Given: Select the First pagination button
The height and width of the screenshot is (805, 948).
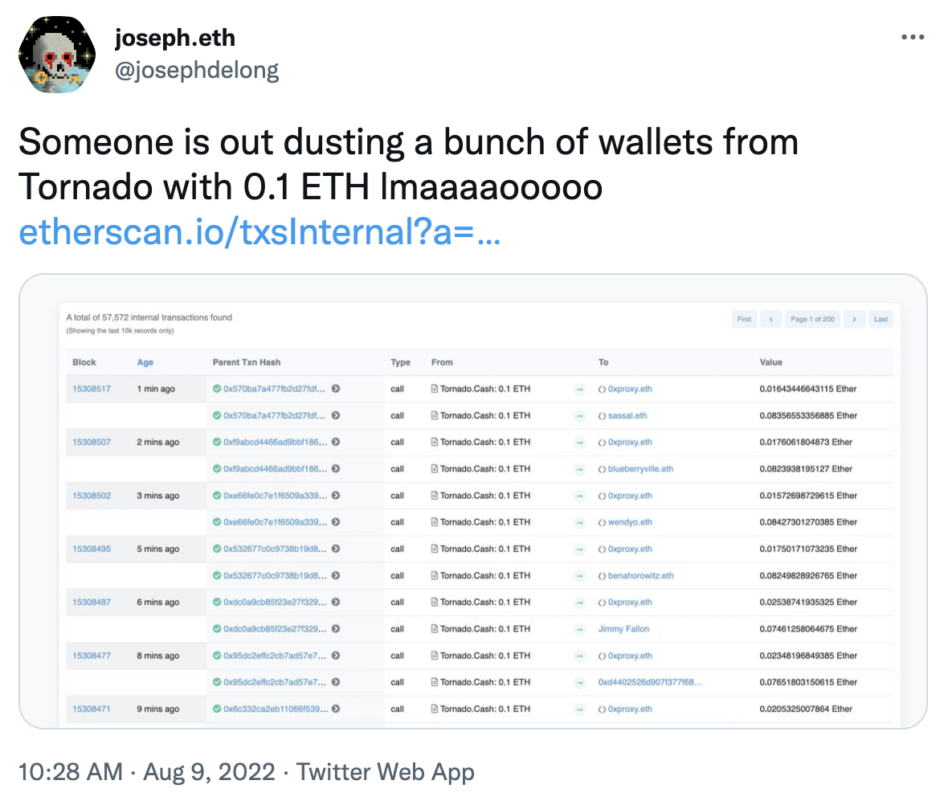Looking at the screenshot, I should (744, 319).
